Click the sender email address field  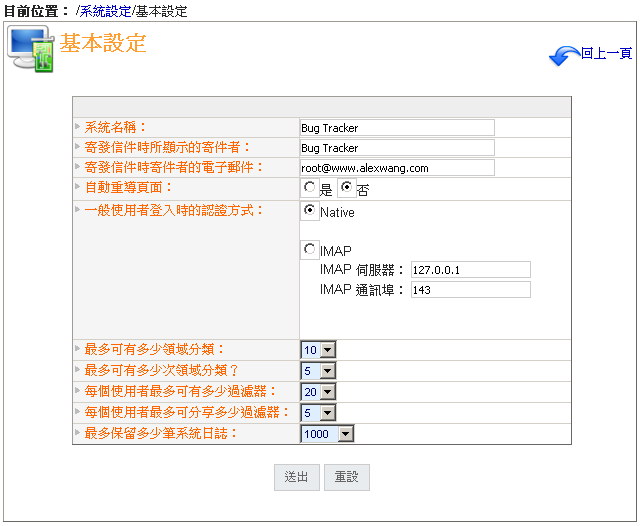pos(397,168)
